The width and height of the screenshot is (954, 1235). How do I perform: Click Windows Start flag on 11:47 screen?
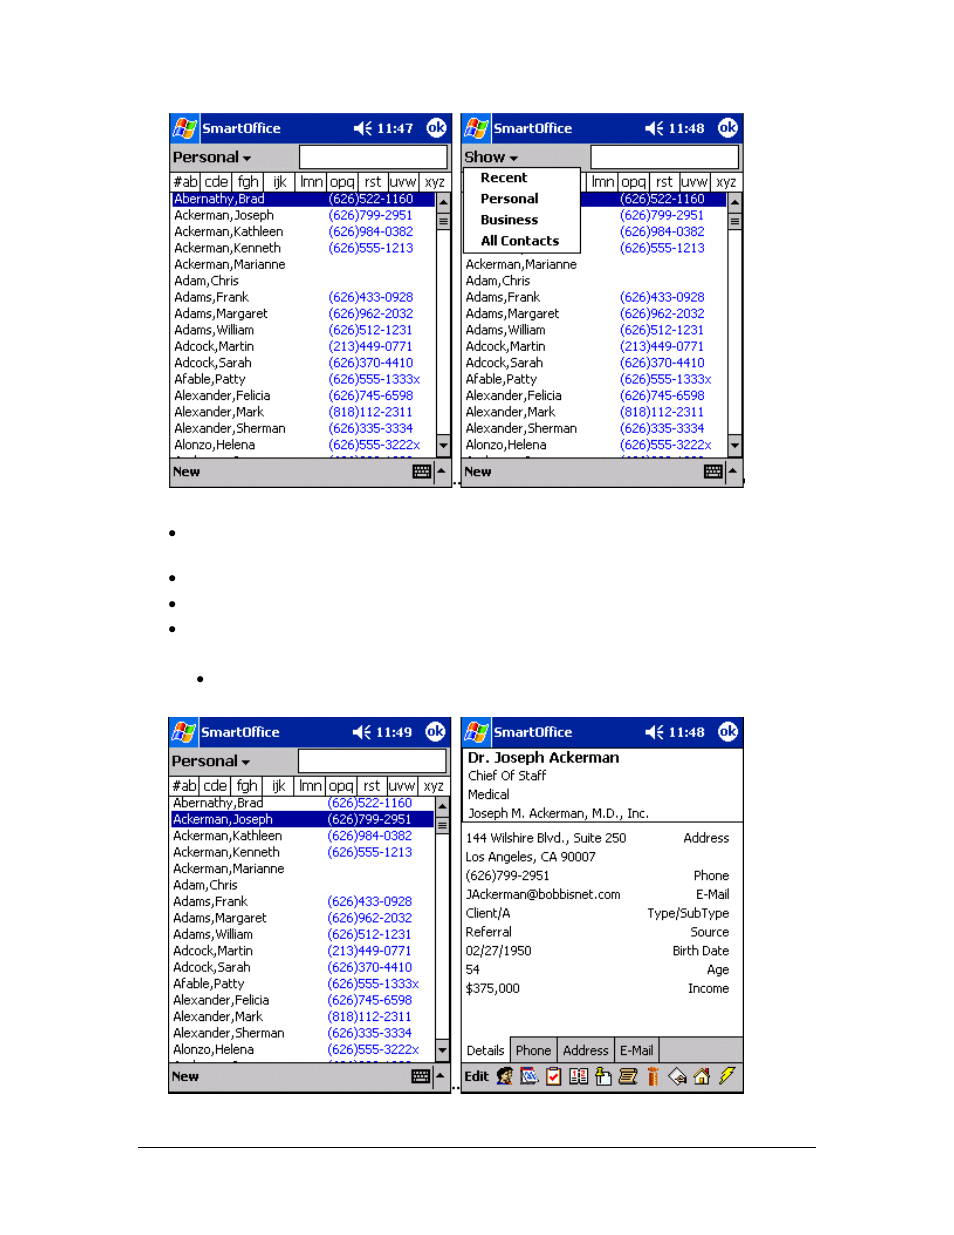point(185,128)
